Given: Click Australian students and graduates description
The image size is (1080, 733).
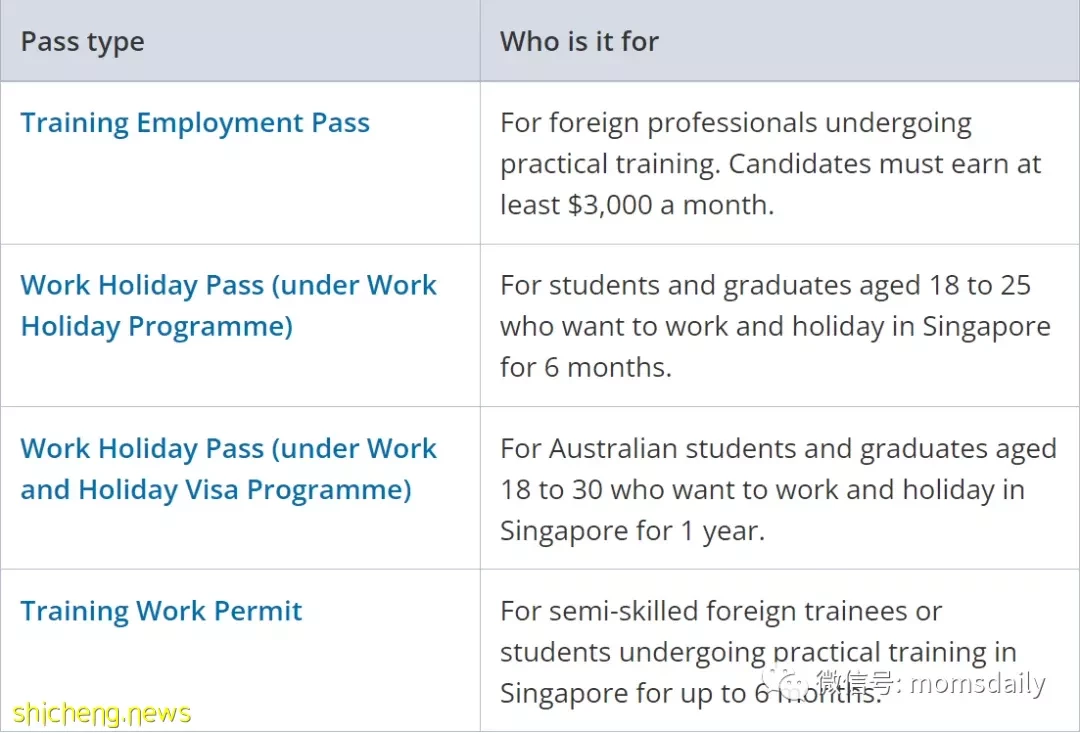Looking at the screenshot, I should pos(778,489).
